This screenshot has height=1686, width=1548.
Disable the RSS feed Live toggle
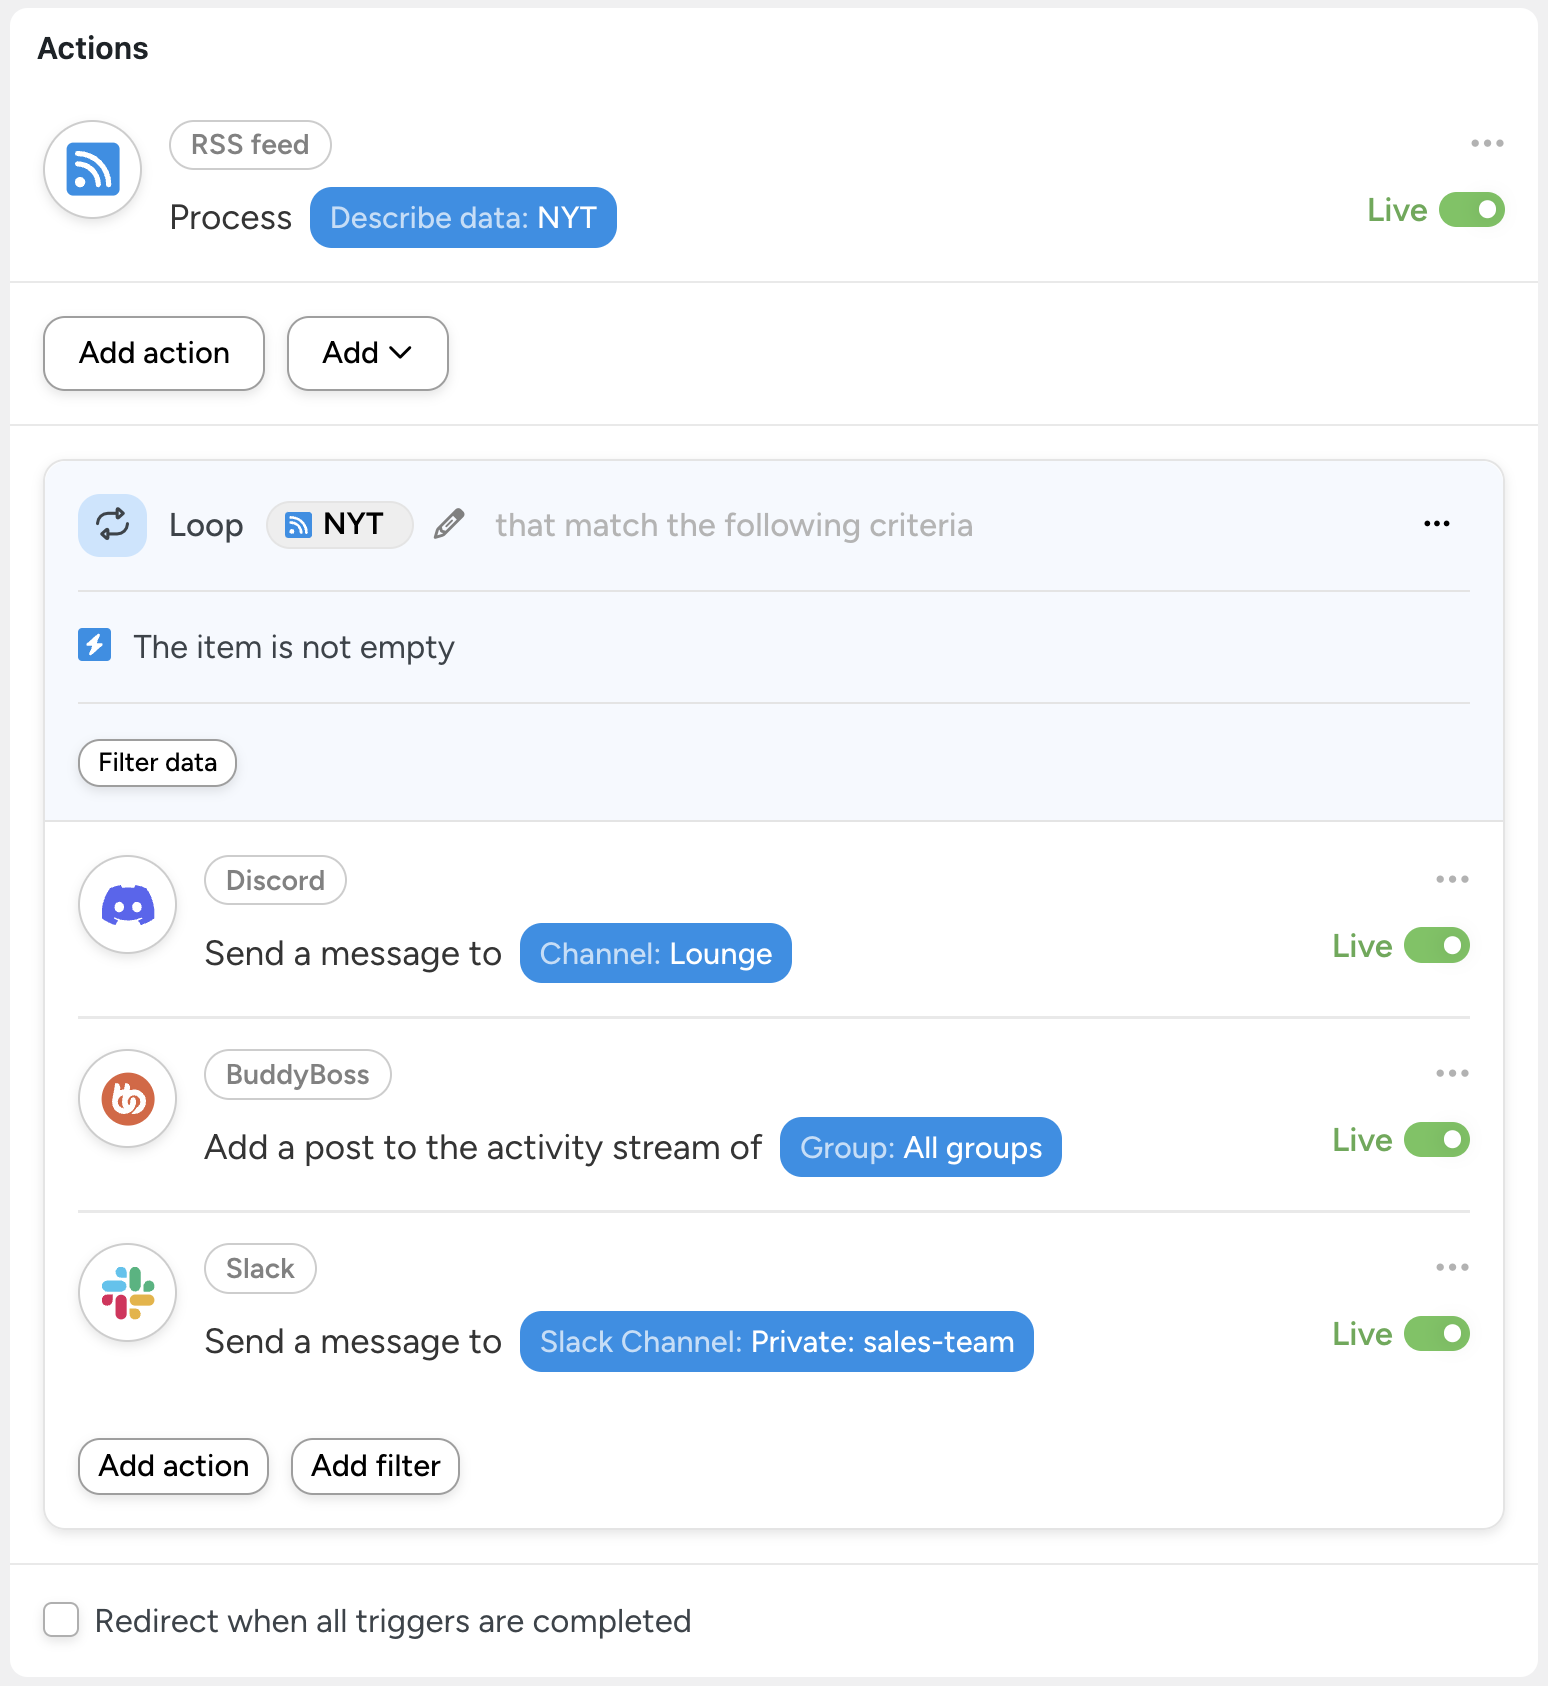point(1471,210)
